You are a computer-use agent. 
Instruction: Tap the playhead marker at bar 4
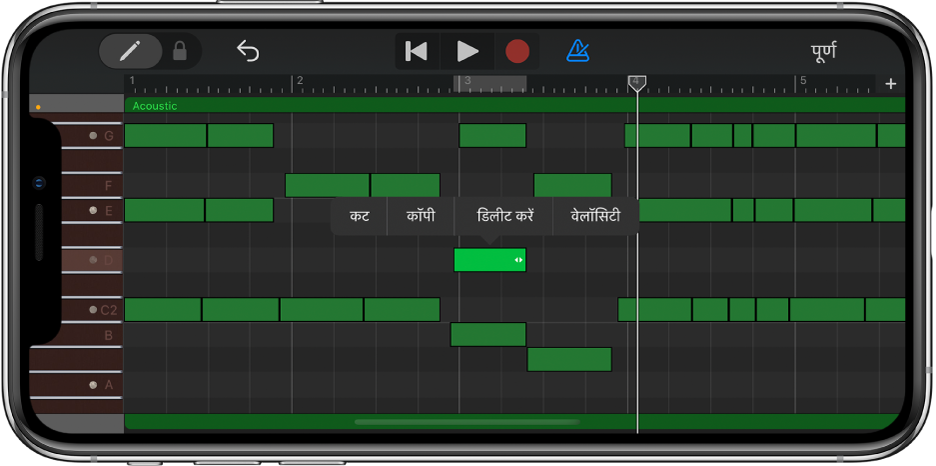(x=637, y=83)
